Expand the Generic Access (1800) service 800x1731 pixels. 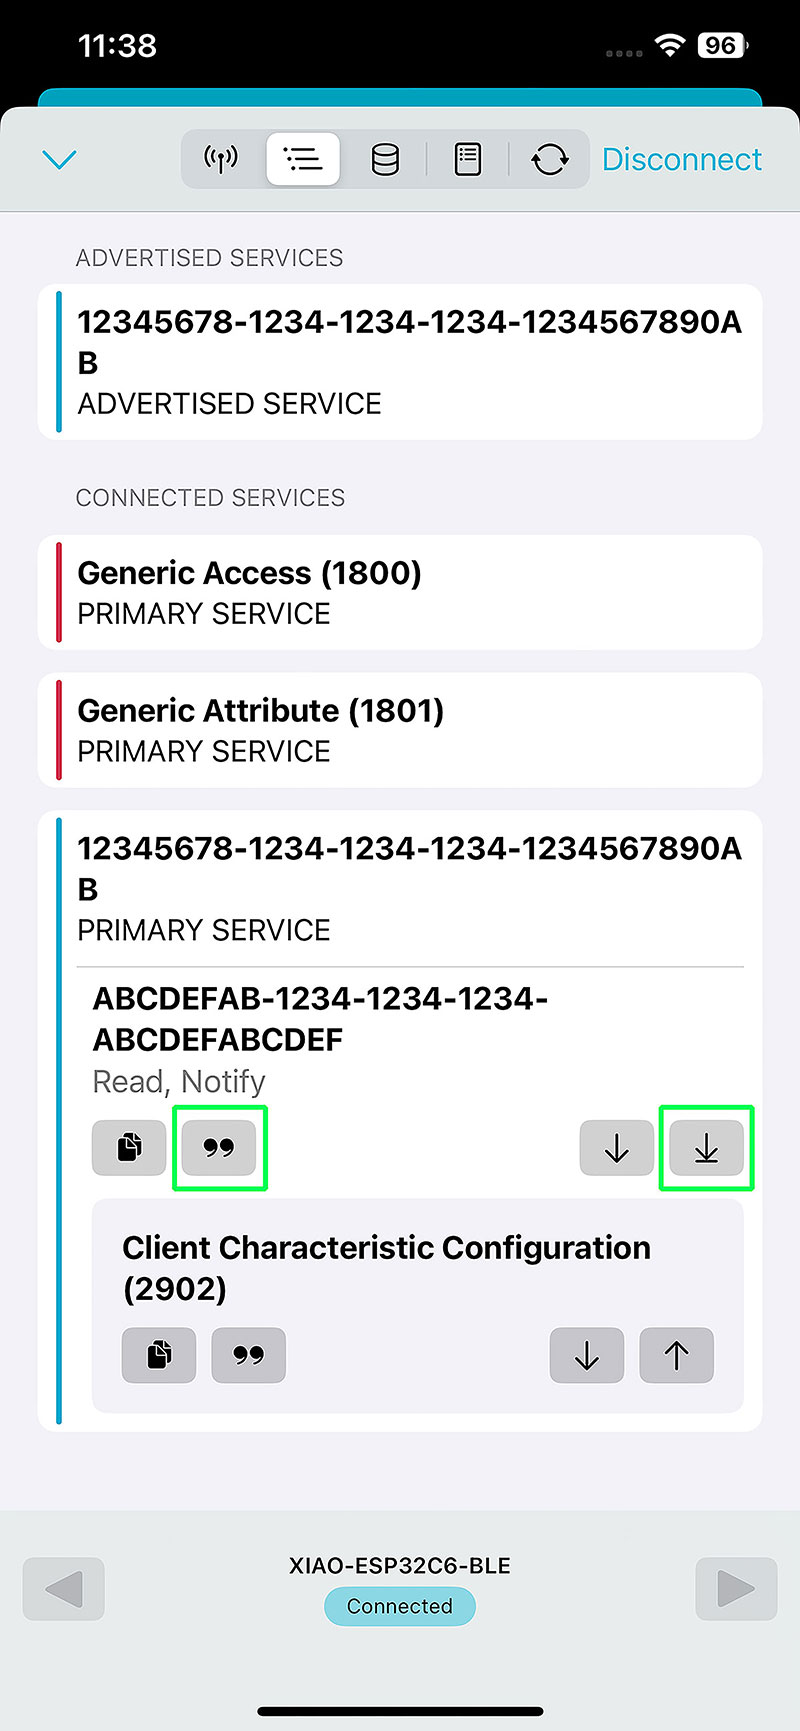(400, 592)
